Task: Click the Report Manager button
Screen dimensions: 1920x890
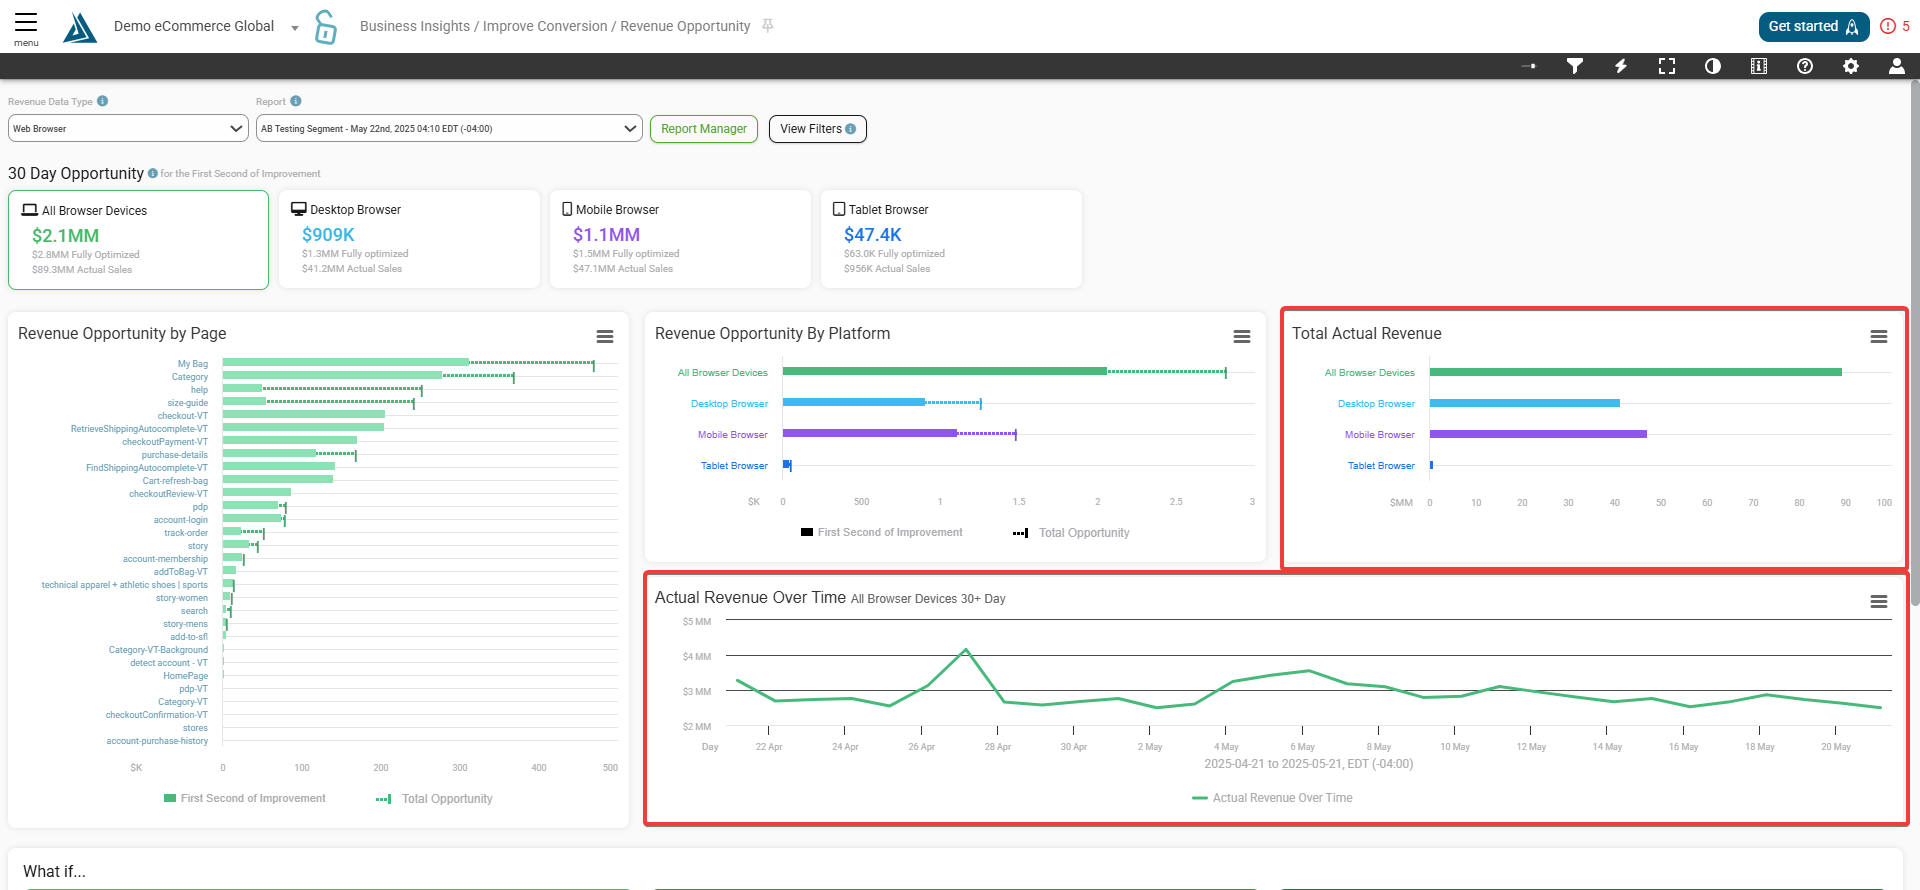Action: click(x=704, y=129)
